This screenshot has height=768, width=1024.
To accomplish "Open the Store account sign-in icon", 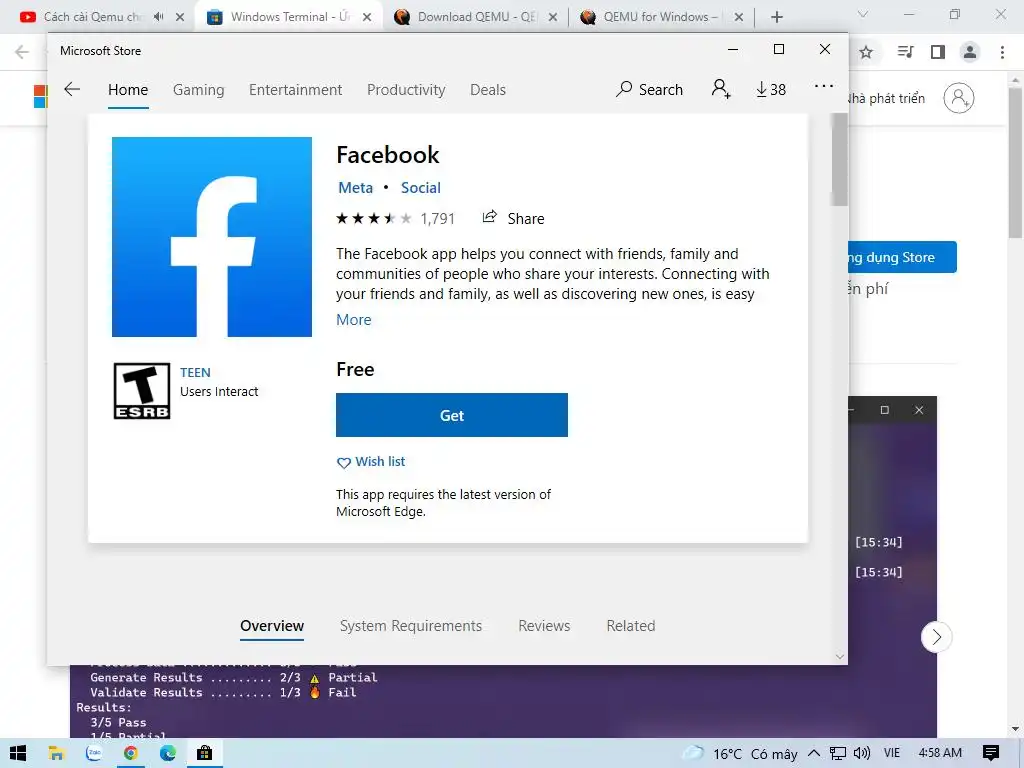I will 721,89.
